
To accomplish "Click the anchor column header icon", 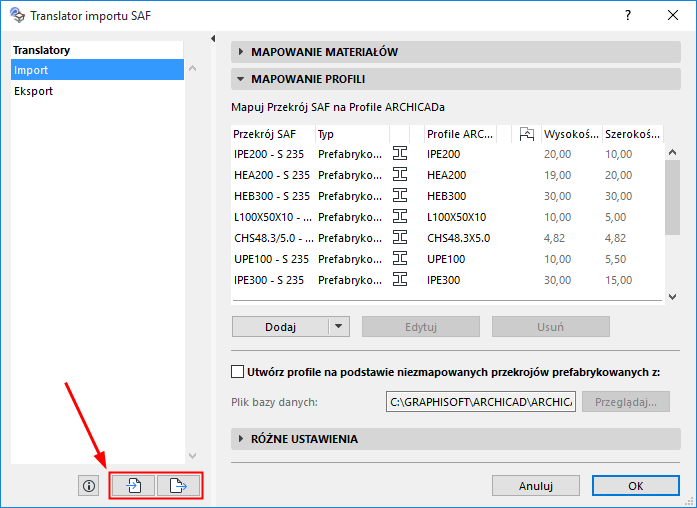I will tap(527, 134).
